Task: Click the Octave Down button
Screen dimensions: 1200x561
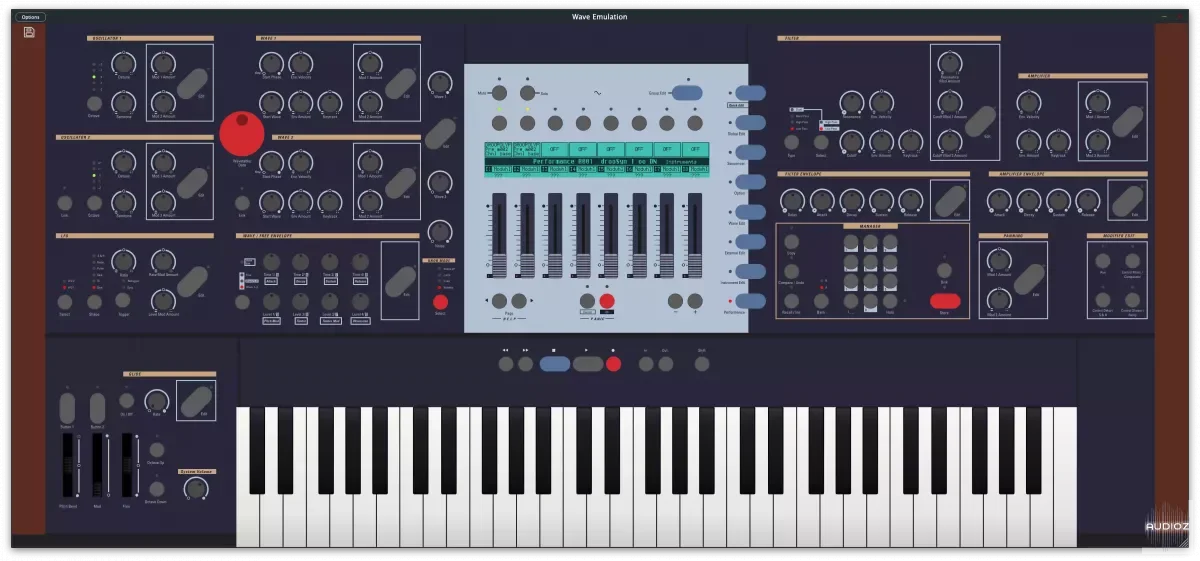Action: (x=156, y=488)
